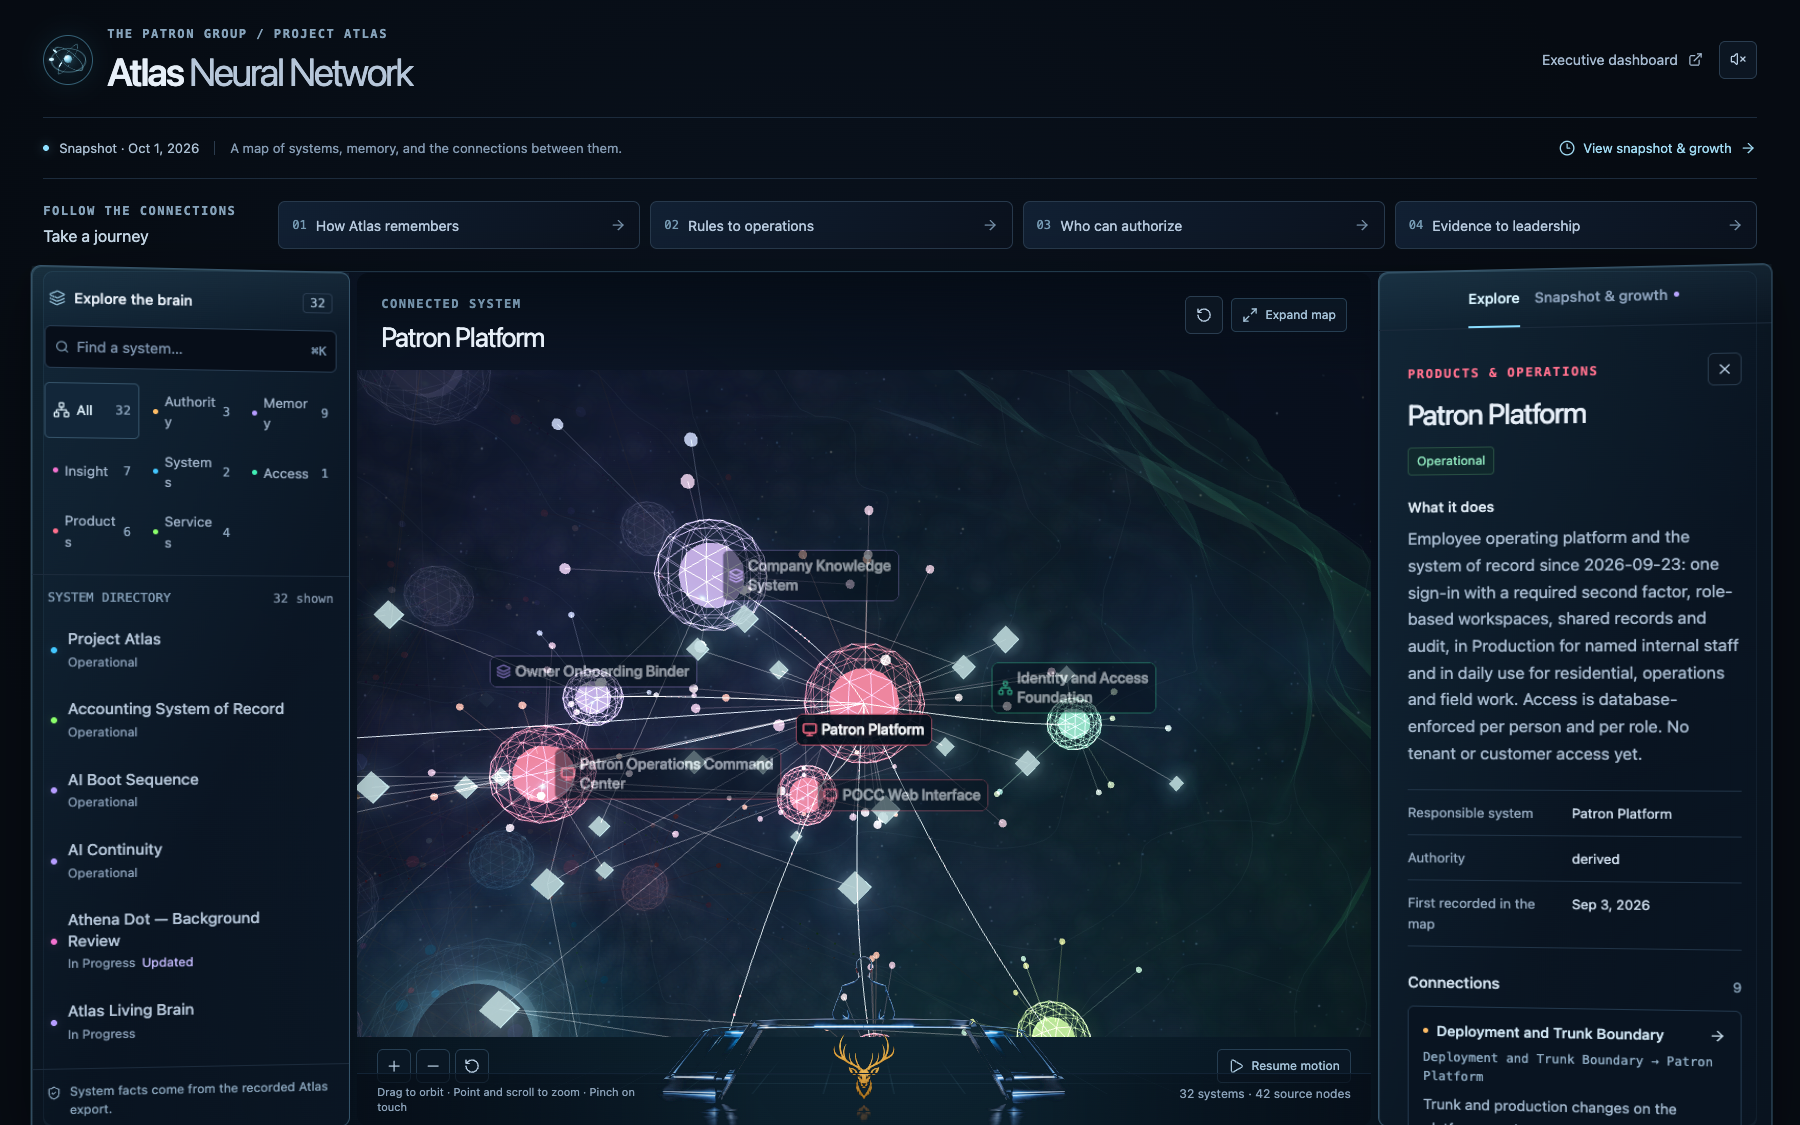Image resolution: width=1800 pixels, height=1125 pixels.
Task: Click the Patron Platform node label
Action: [864, 730]
